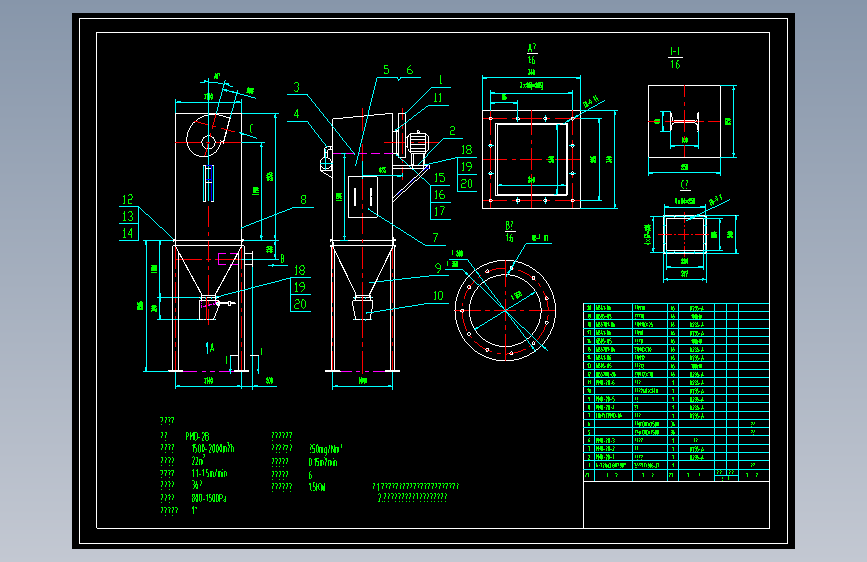Viewport: 867px width, 562px height.
Task: Select the large square flange detail view
Action: pyautogui.click(x=531, y=159)
